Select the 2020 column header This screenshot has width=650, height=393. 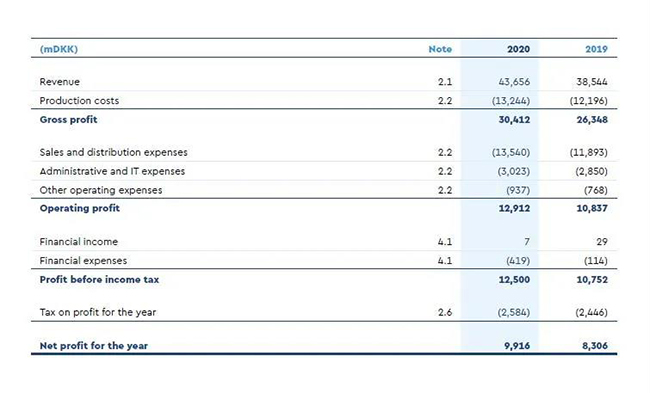click(x=518, y=49)
